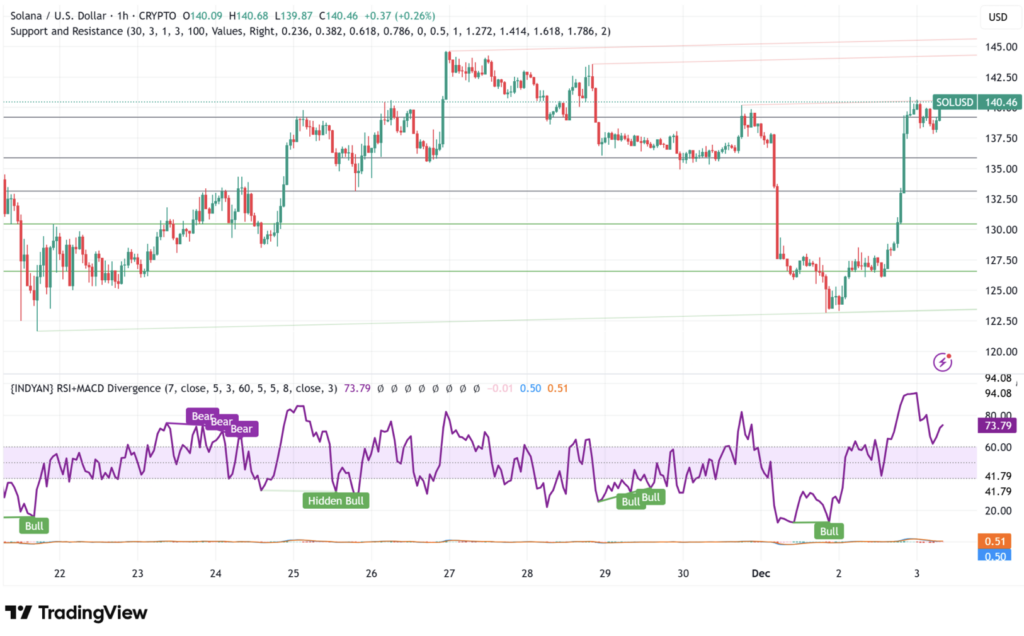Click date 27 on the time axis
Image resolution: width=1024 pixels, height=636 pixels.
[449, 574]
